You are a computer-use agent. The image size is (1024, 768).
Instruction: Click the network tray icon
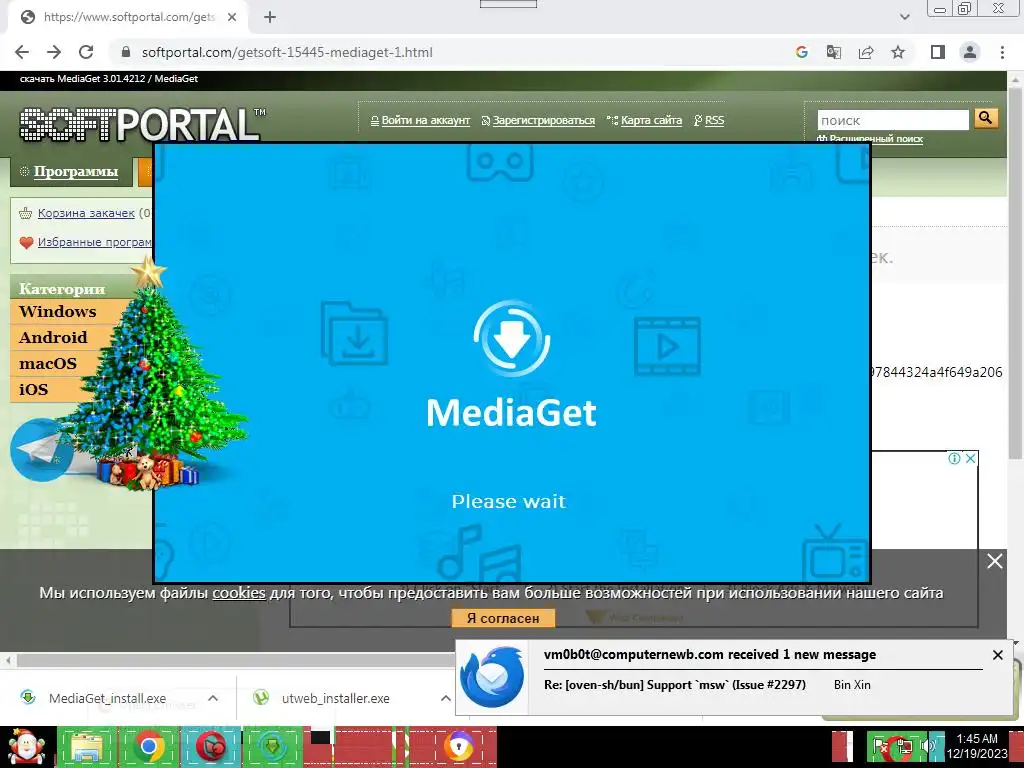coord(904,746)
